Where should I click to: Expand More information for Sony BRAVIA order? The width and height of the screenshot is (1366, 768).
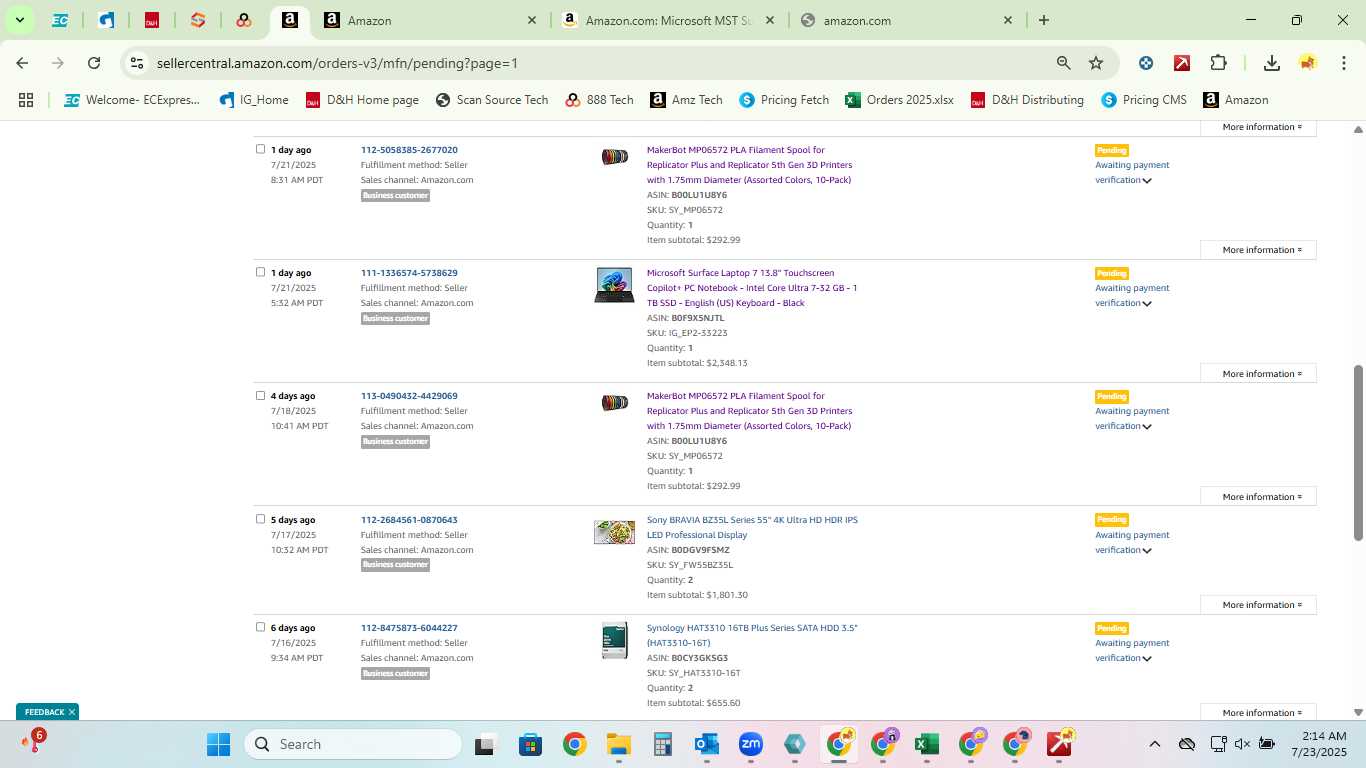(x=1258, y=605)
